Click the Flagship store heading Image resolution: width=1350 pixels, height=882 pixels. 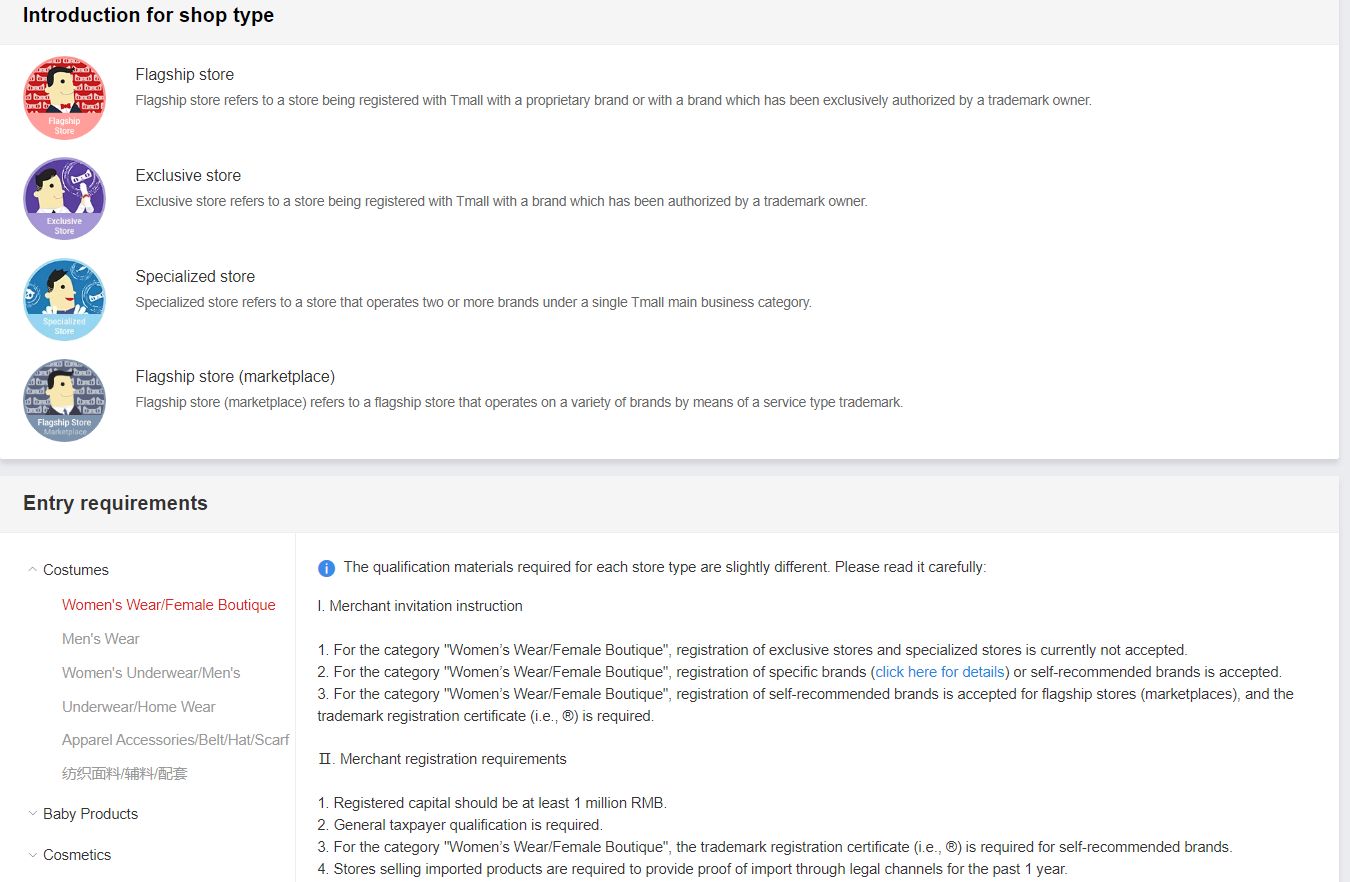(185, 75)
